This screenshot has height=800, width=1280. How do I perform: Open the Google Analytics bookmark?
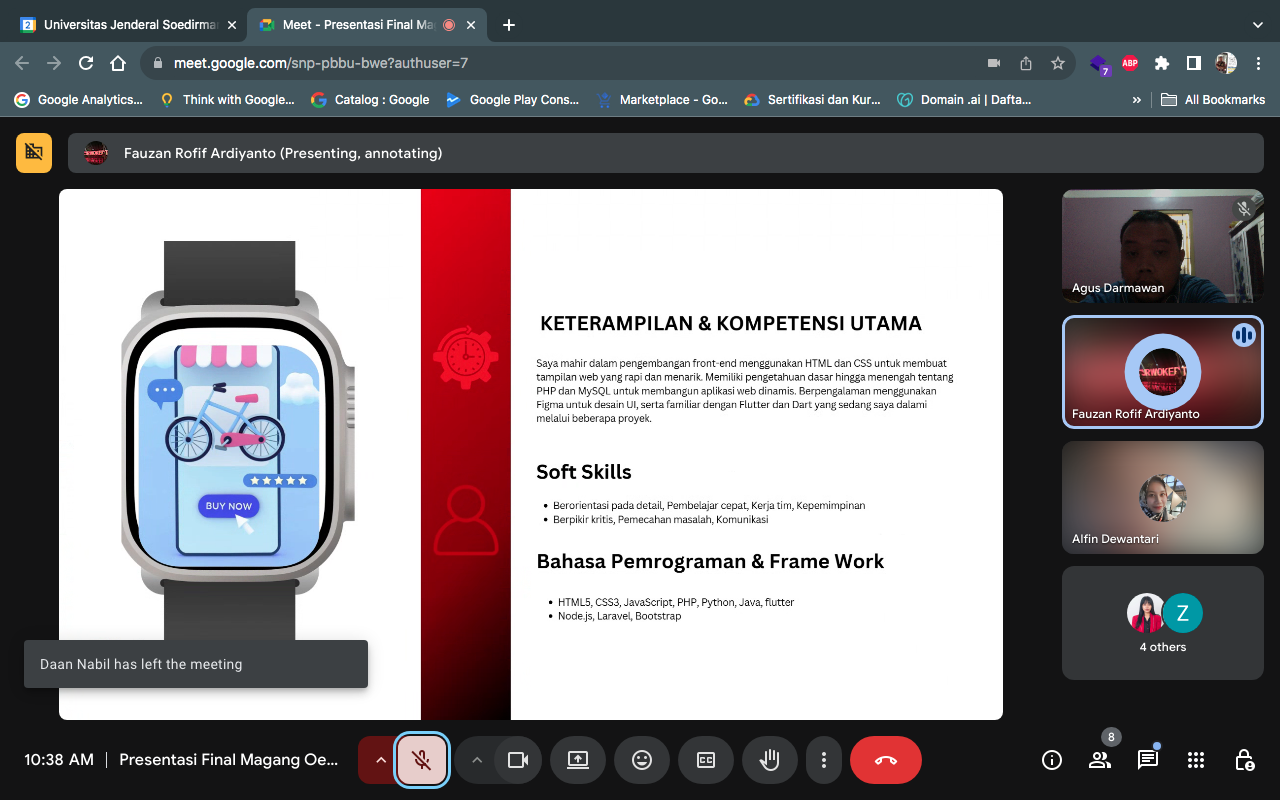coord(79,99)
